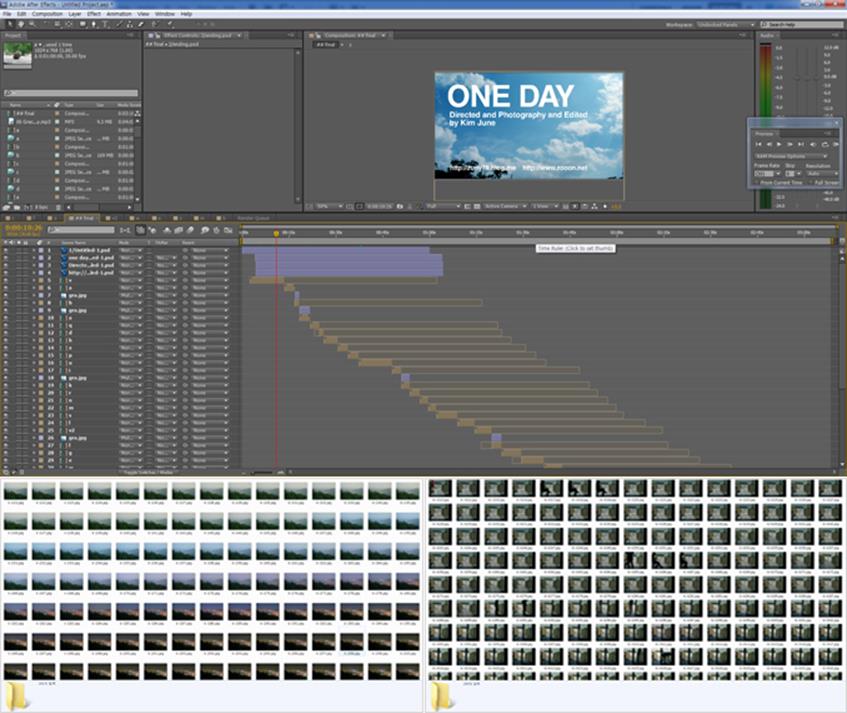
Task: Select the Hand tool
Action: click(x=21, y=24)
